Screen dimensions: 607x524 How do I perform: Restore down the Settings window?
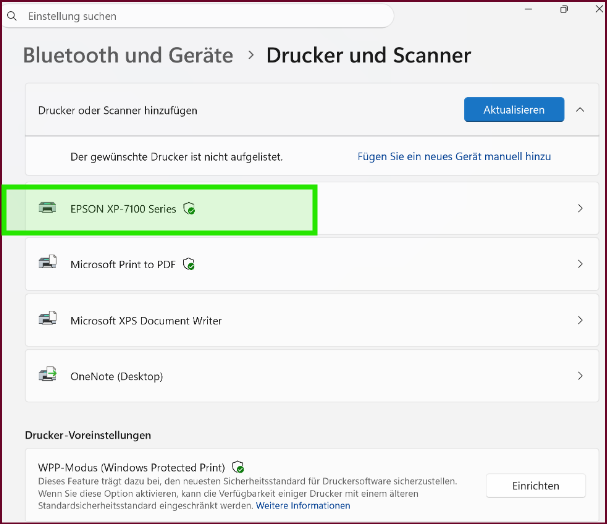(564, 9)
